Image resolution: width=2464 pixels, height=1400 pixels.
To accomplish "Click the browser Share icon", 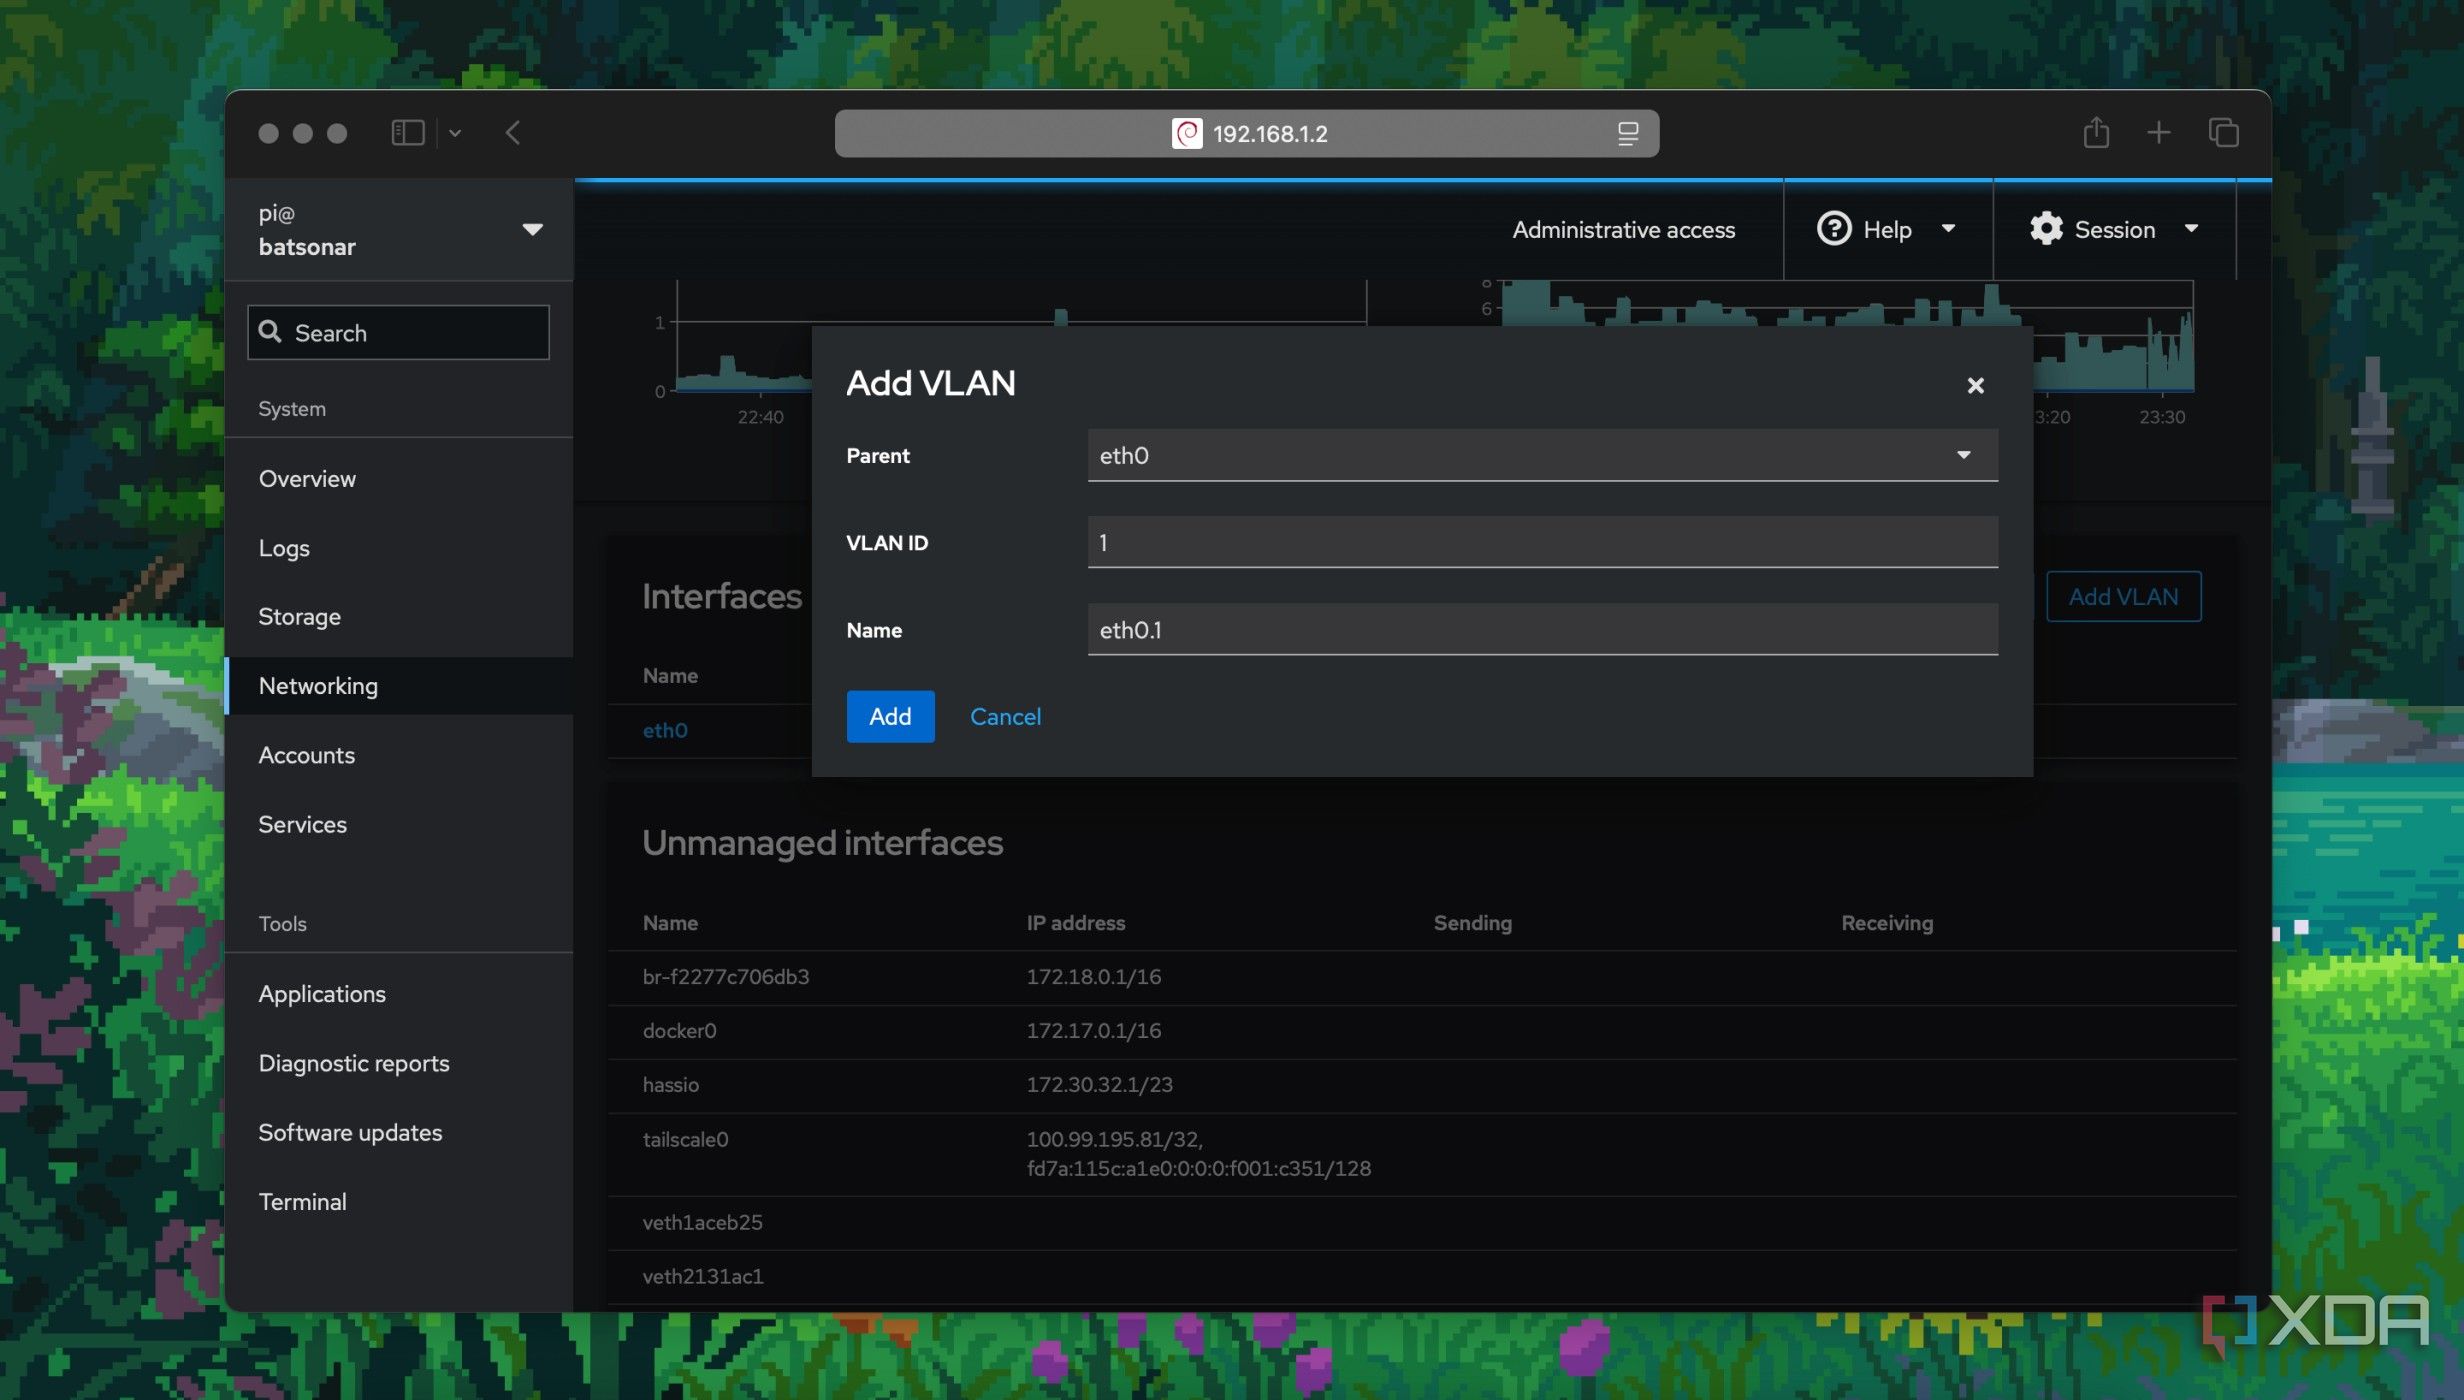I will point(2096,132).
